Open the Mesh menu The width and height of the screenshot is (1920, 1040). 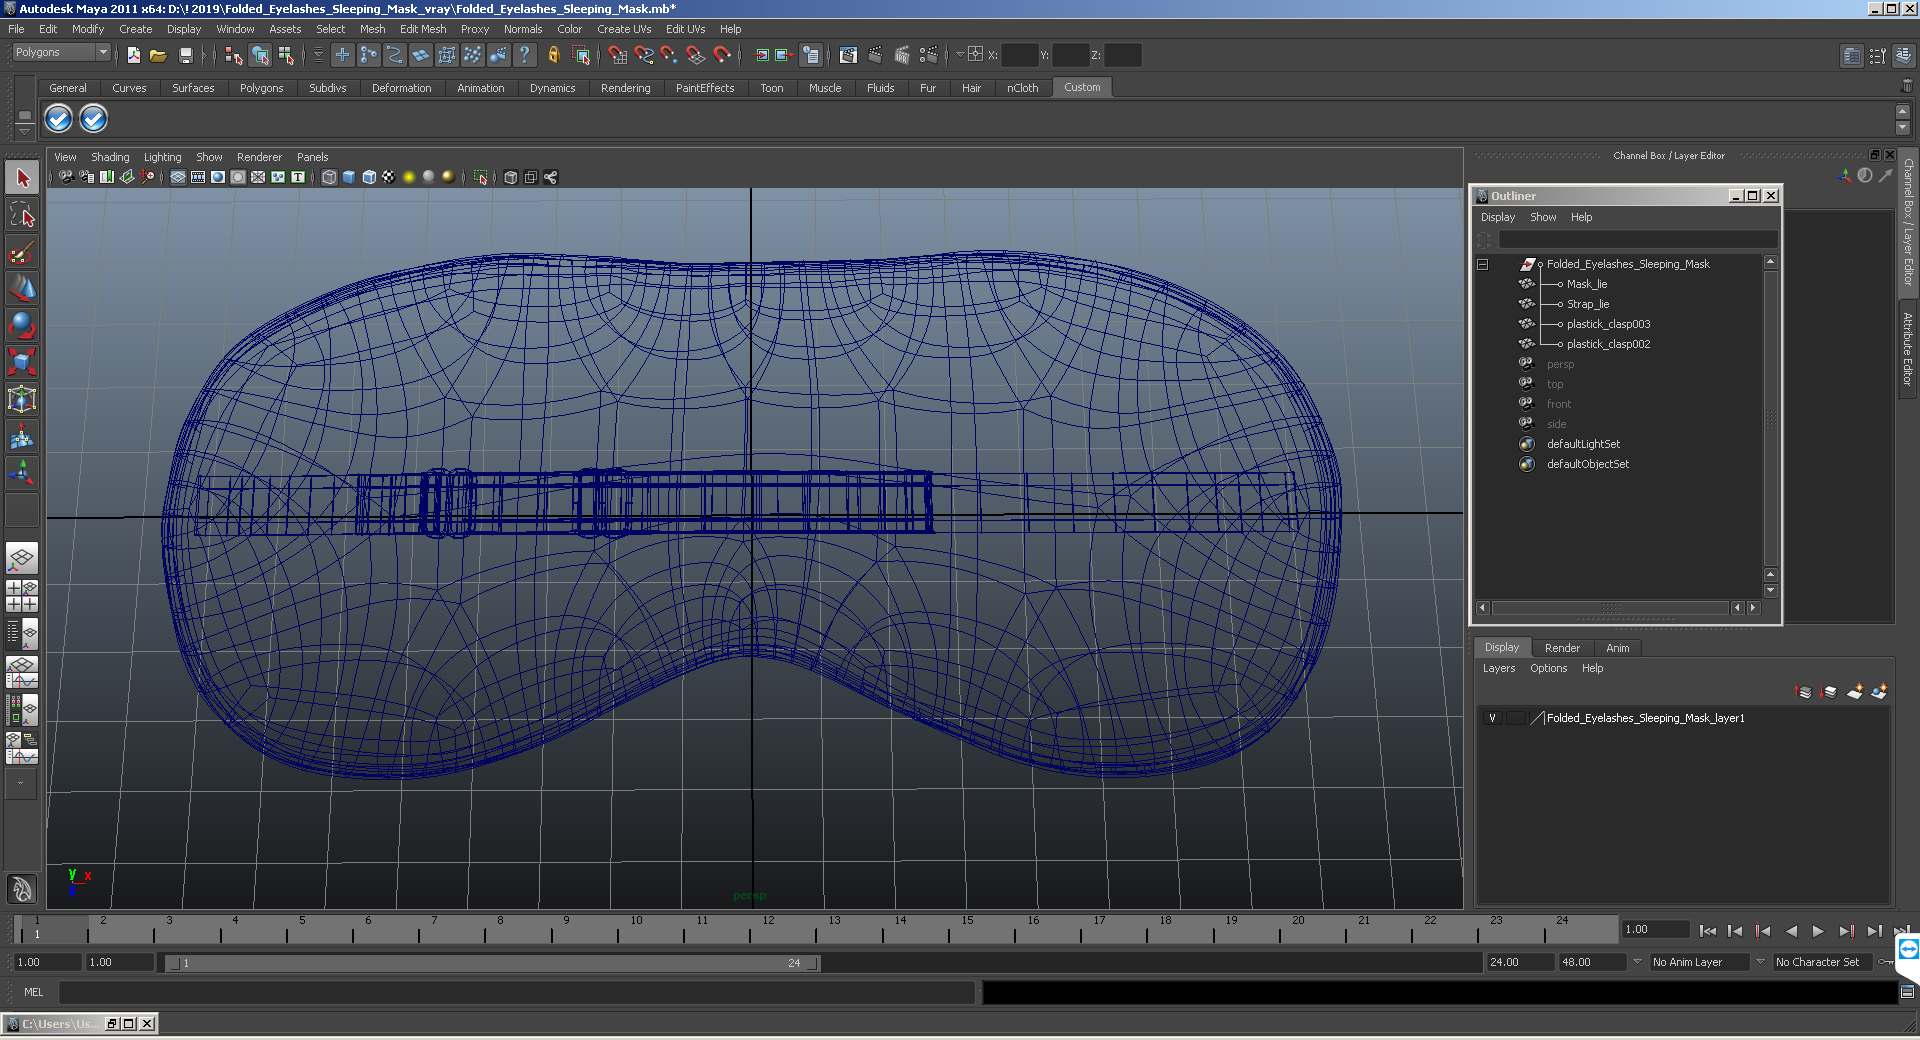(372, 29)
